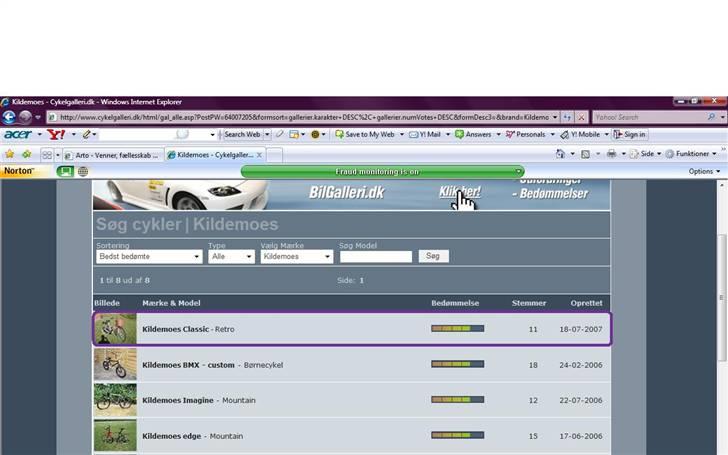728x455 pixels.
Task: Click the Kildemoes BMX custom thumbnail
Action: click(x=115, y=365)
